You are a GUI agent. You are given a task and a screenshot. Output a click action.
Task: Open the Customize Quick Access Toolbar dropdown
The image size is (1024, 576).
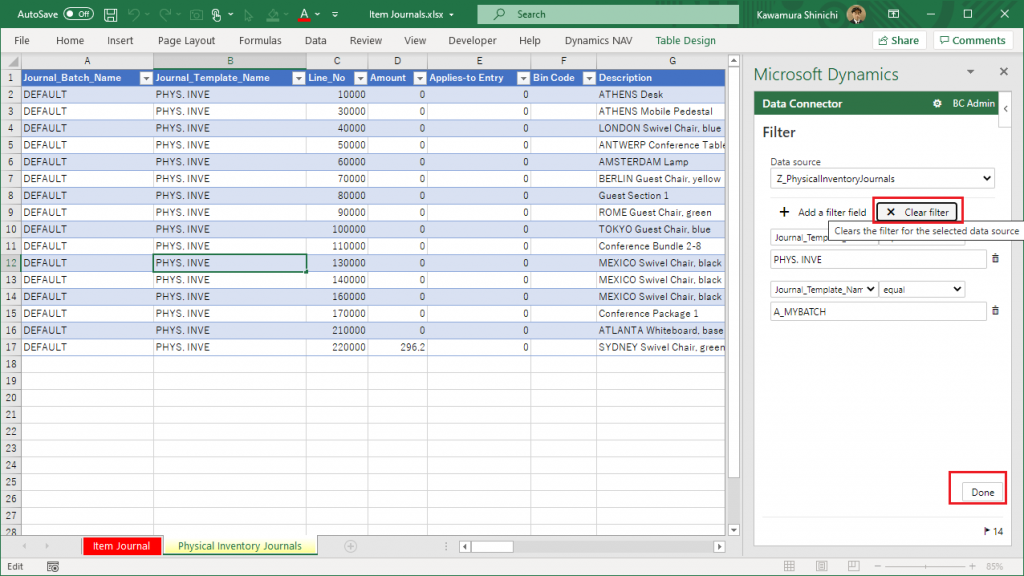[x=335, y=14]
